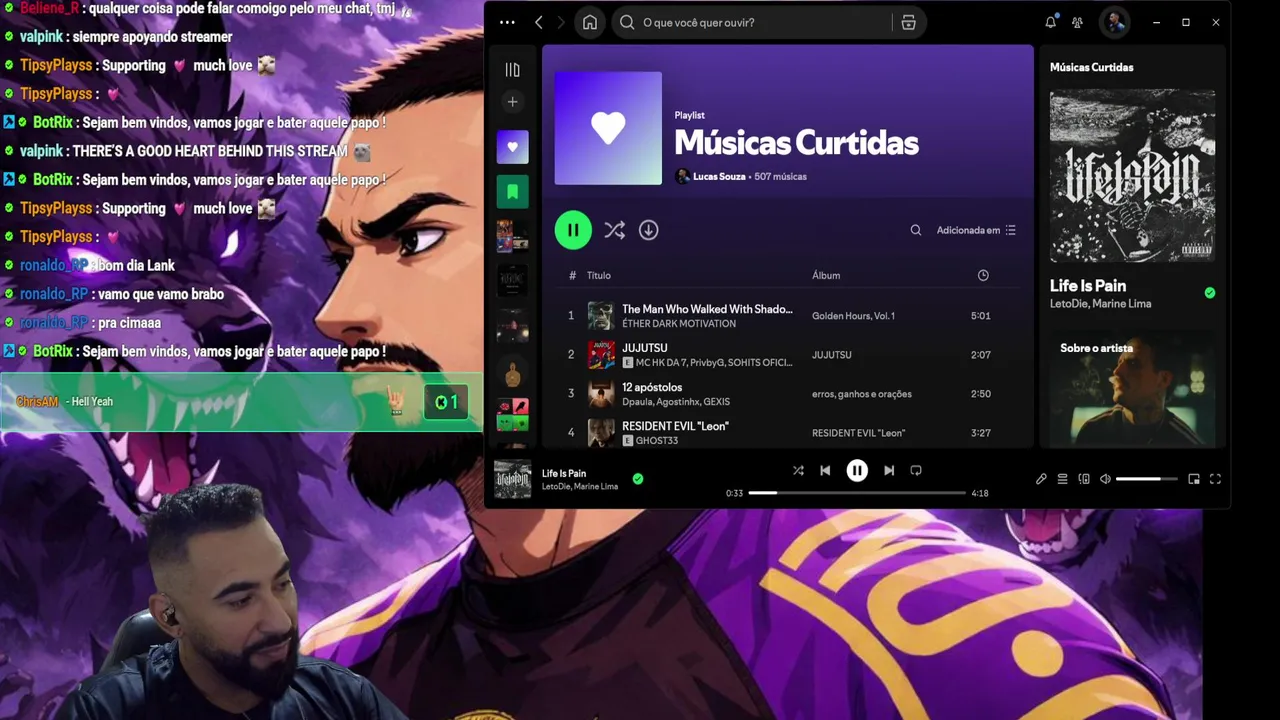Skip to previous track
Screen dimensions: 1280x720
(825, 470)
